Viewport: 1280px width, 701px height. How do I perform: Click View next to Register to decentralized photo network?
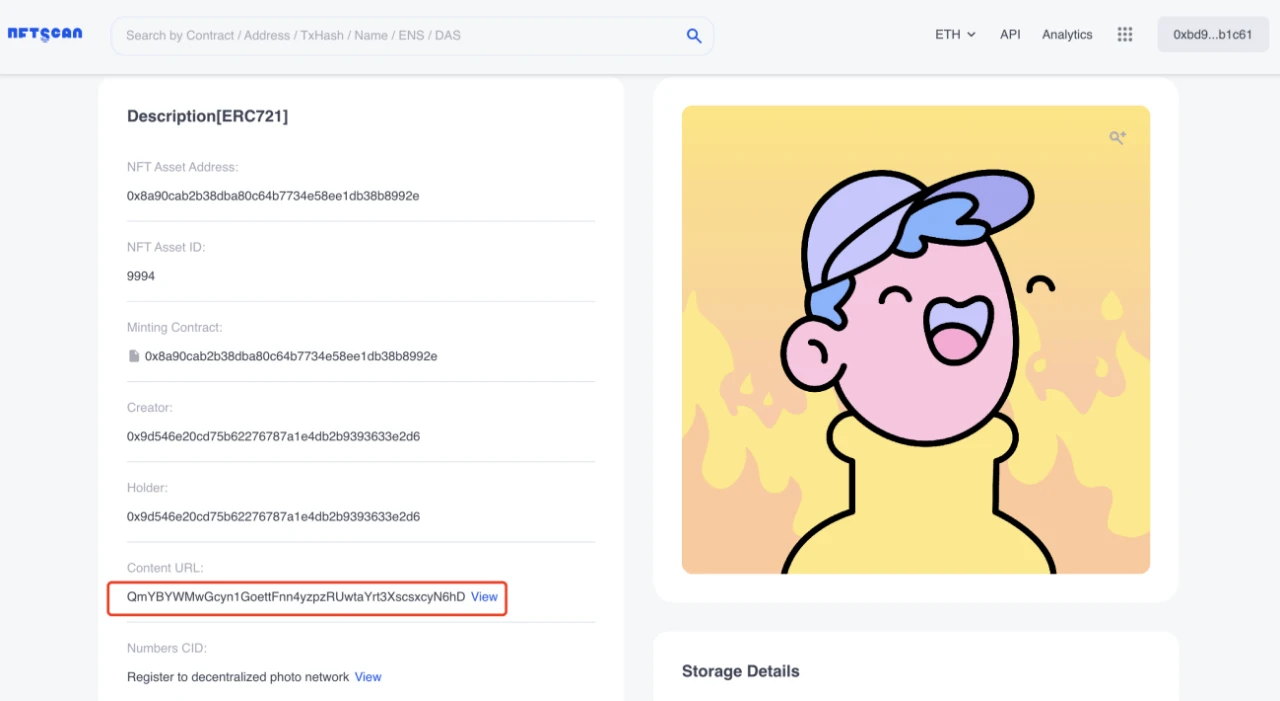[x=368, y=677]
